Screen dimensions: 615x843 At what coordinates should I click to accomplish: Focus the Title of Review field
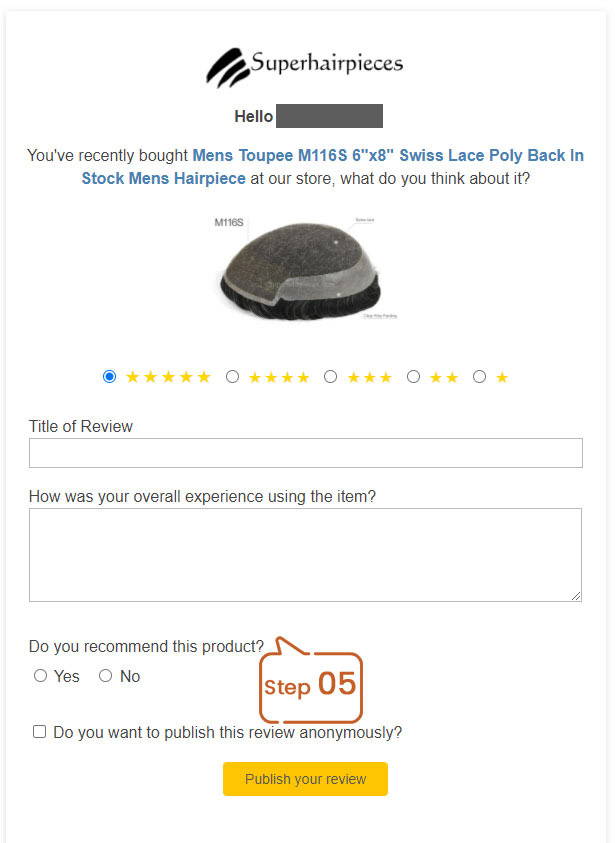(305, 453)
